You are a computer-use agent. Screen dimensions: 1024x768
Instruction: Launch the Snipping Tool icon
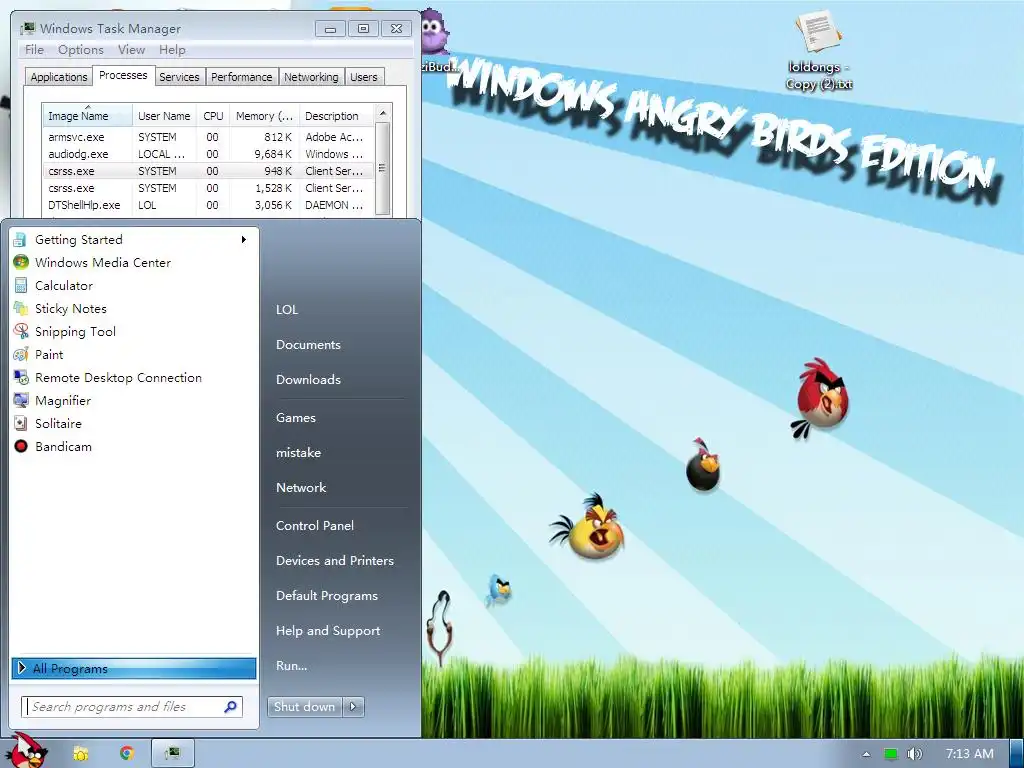(x=21, y=332)
